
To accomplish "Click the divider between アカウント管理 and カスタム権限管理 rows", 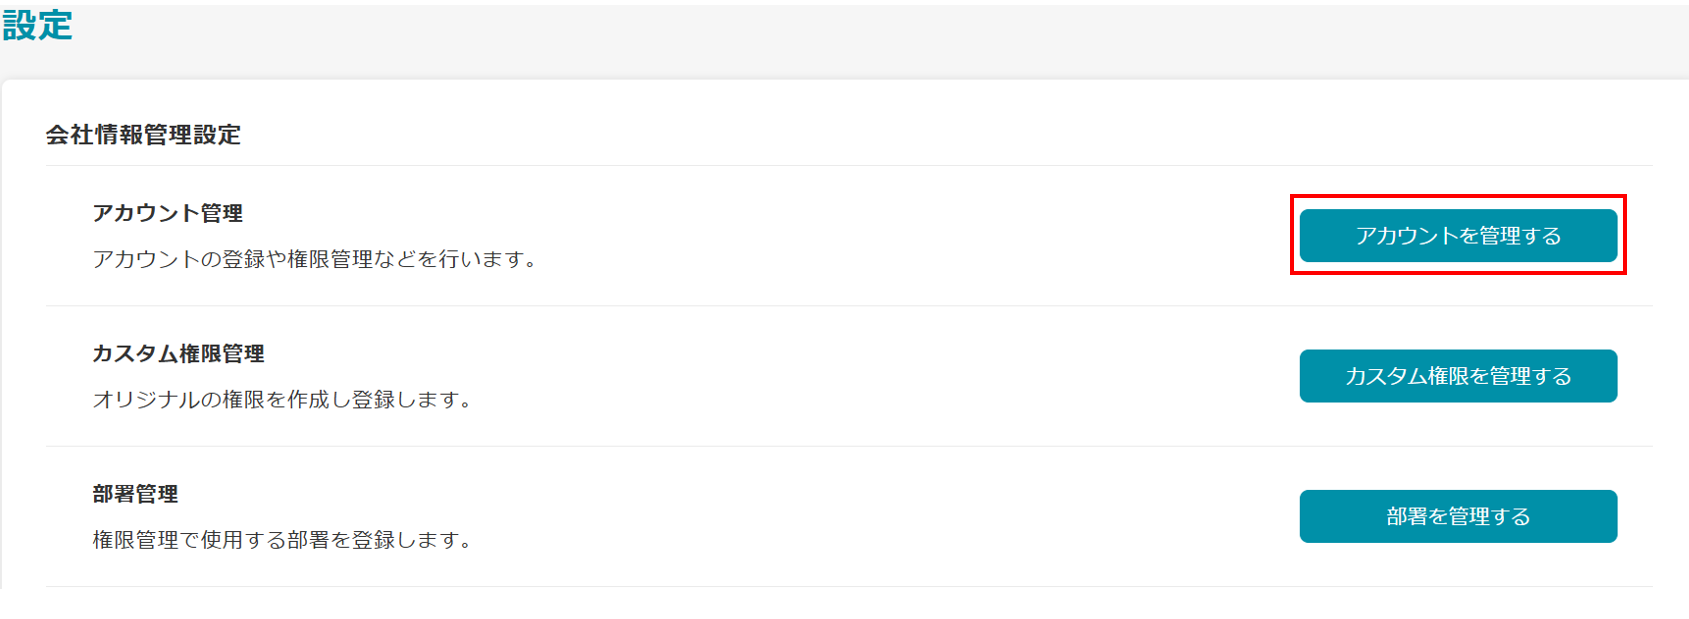I will [x=849, y=306].
